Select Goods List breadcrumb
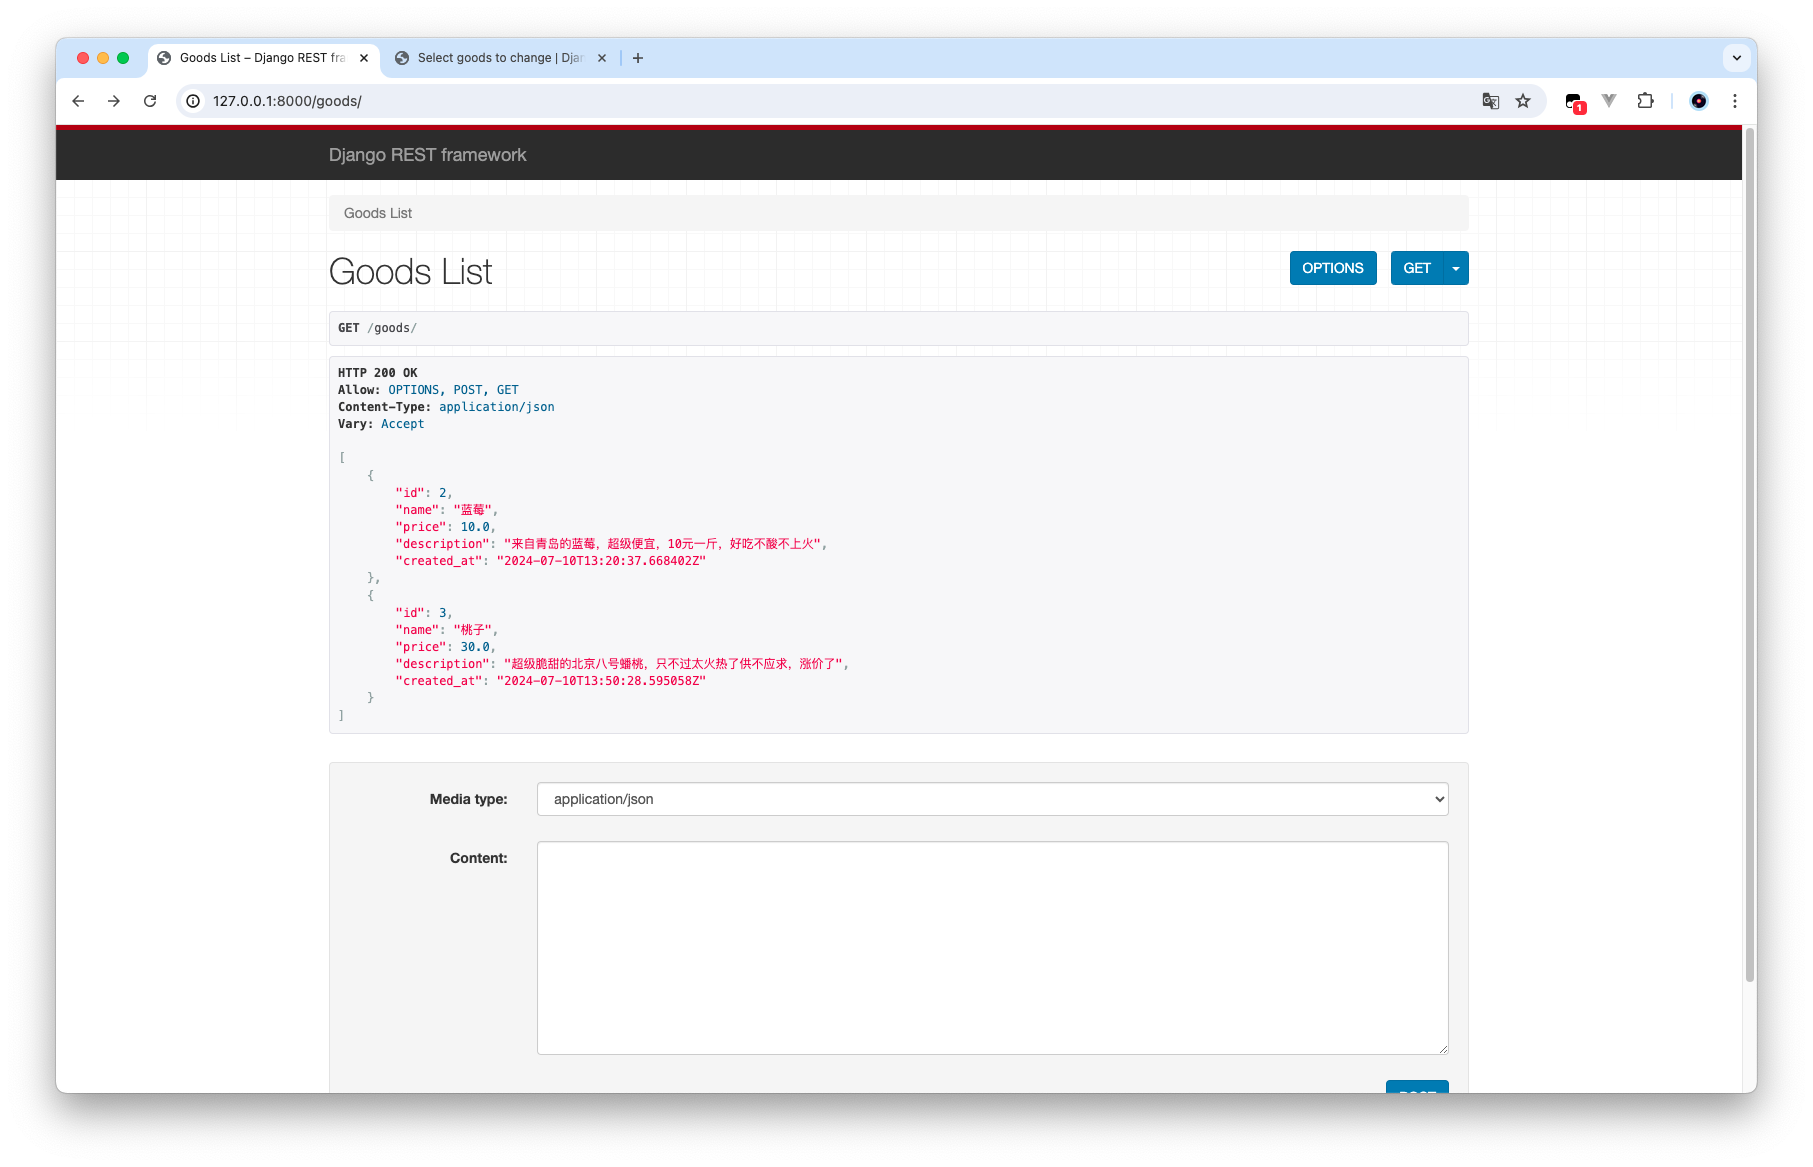Viewport: 1813px width, 1167px height. point(378,213)
